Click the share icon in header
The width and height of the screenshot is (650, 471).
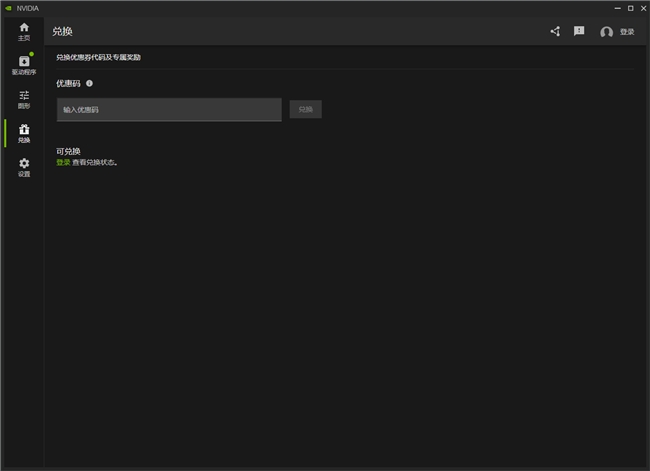click(x=555, y=31)
